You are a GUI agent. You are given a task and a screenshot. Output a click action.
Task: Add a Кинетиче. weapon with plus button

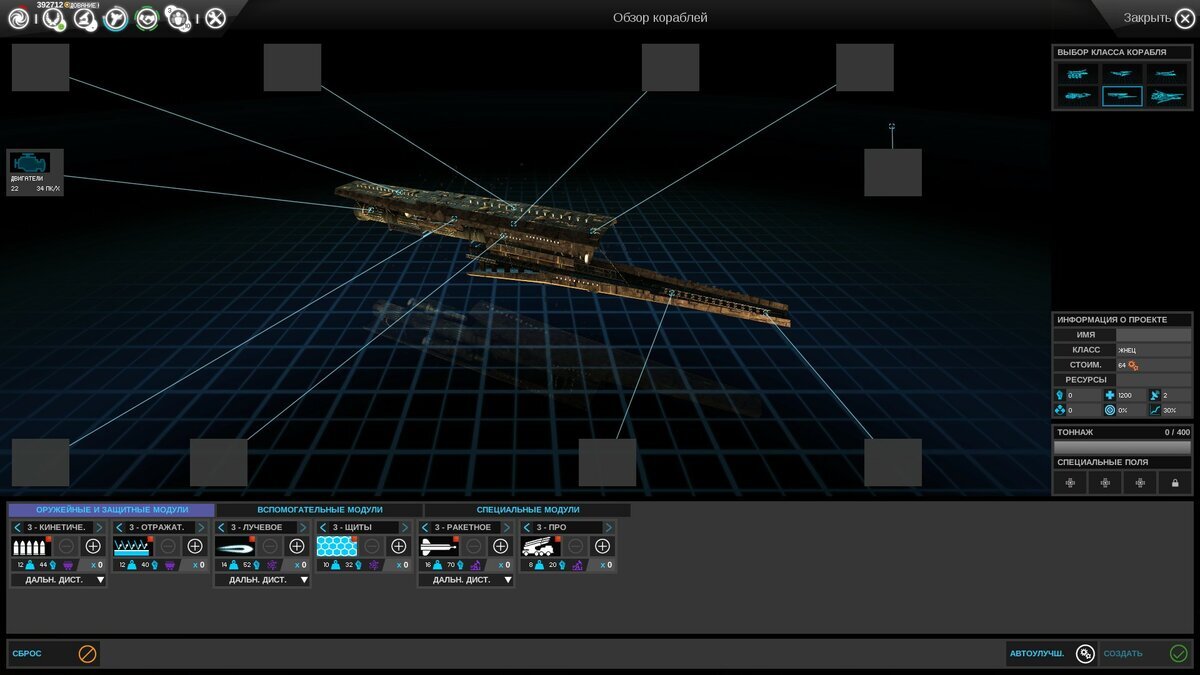[93, 546]
